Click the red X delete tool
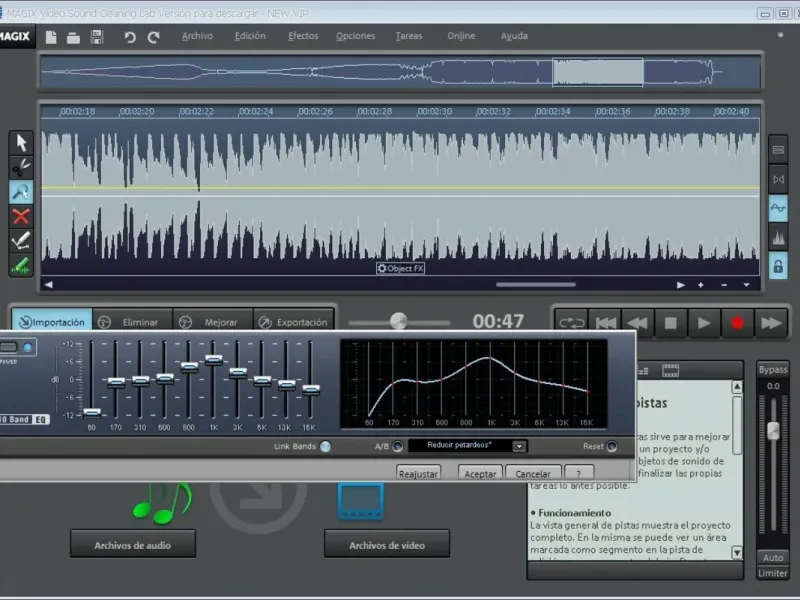800x600 pixels. coord(21,216)
